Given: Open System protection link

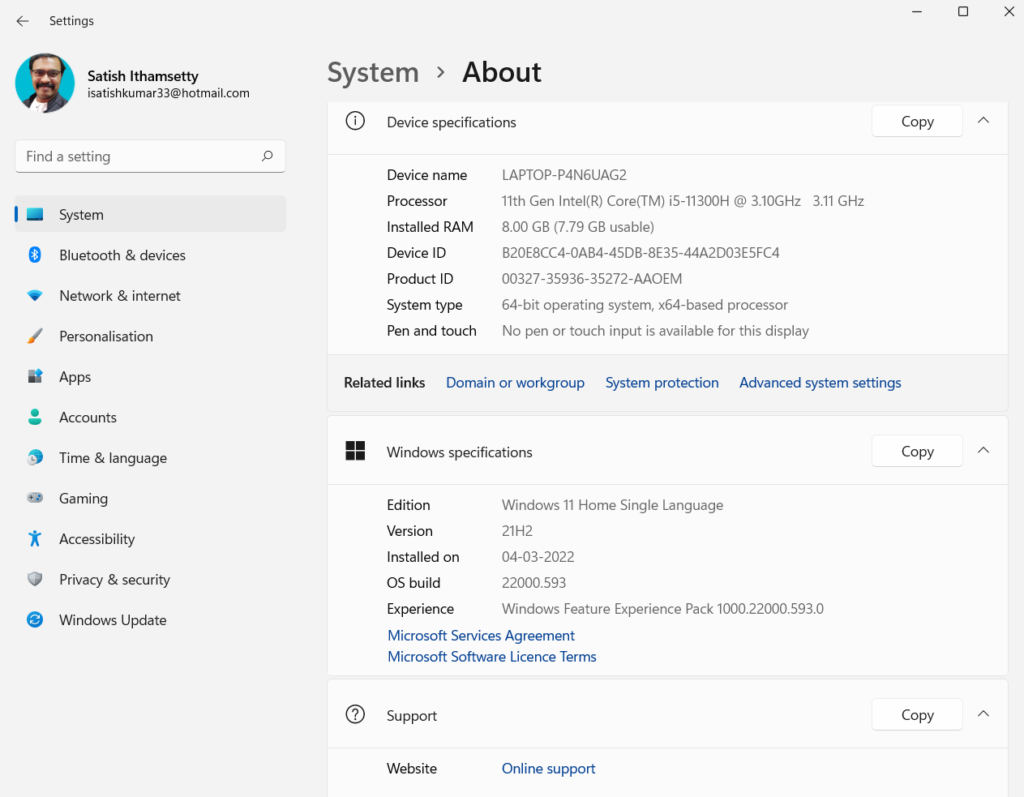Looking at the screenshot, I should coord(662,383).
